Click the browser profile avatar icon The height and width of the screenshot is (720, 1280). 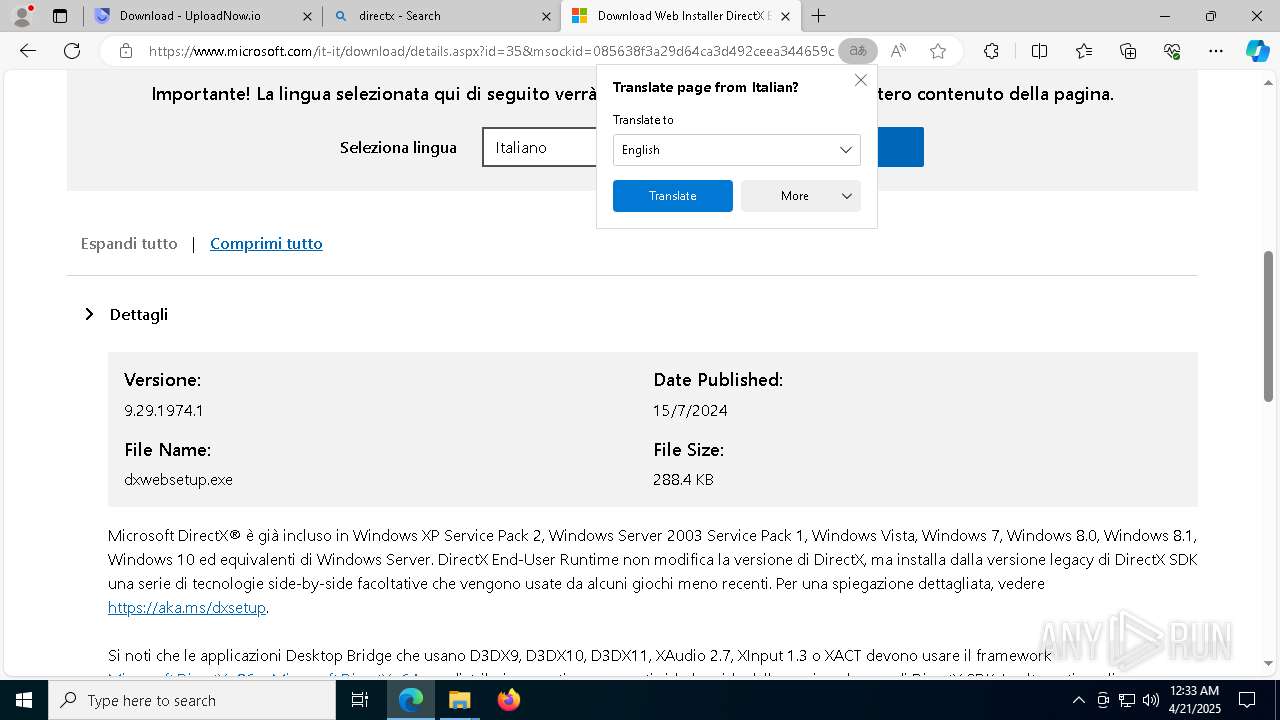pyautogui.click(x=22, y=15)
